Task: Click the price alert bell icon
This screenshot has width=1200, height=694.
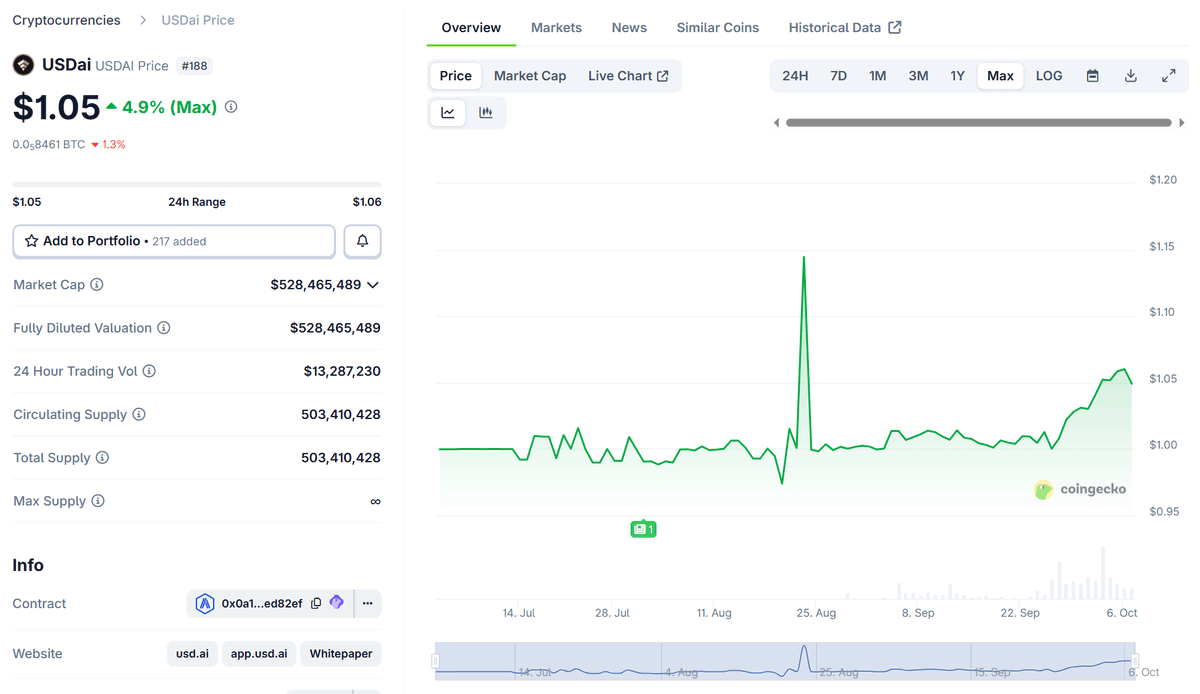Action: pos(363,241)
